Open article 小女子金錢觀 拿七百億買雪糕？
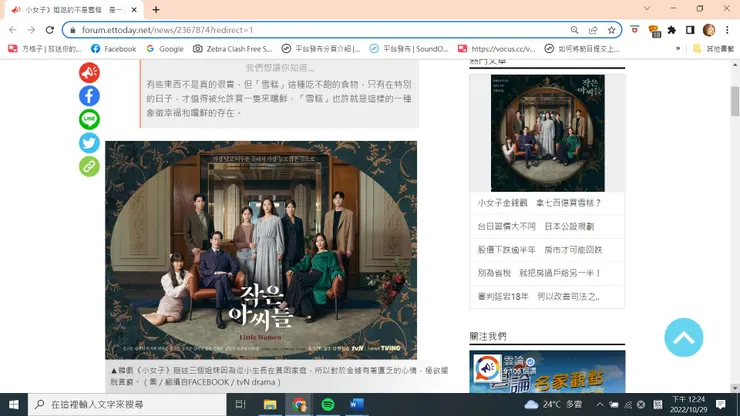740x416 pixels. 539,203
